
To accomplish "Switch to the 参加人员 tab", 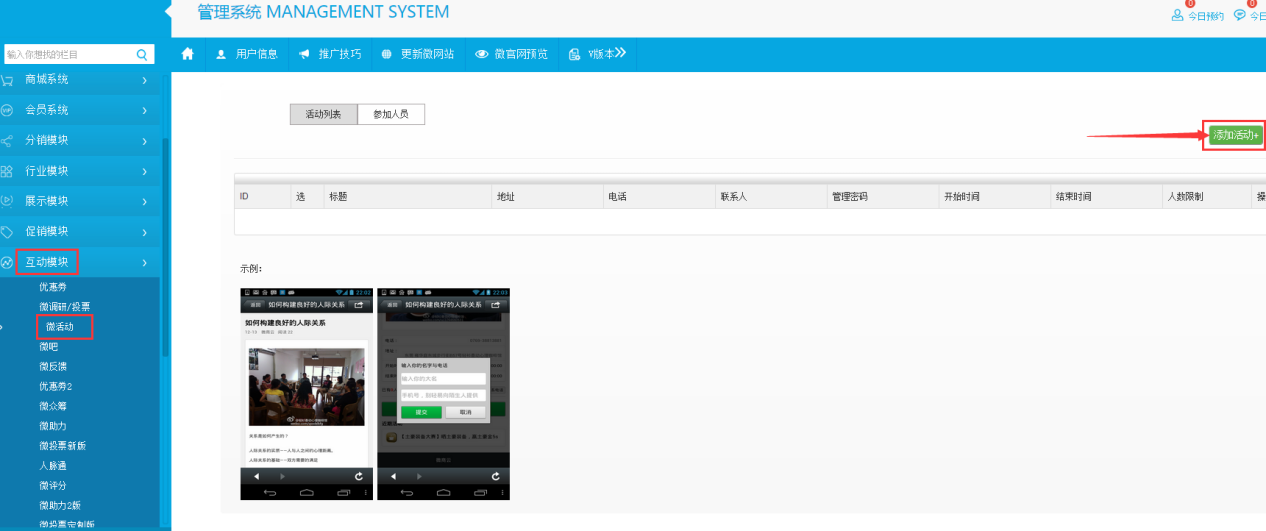I will pyautogui.click(x=391, y=114).
